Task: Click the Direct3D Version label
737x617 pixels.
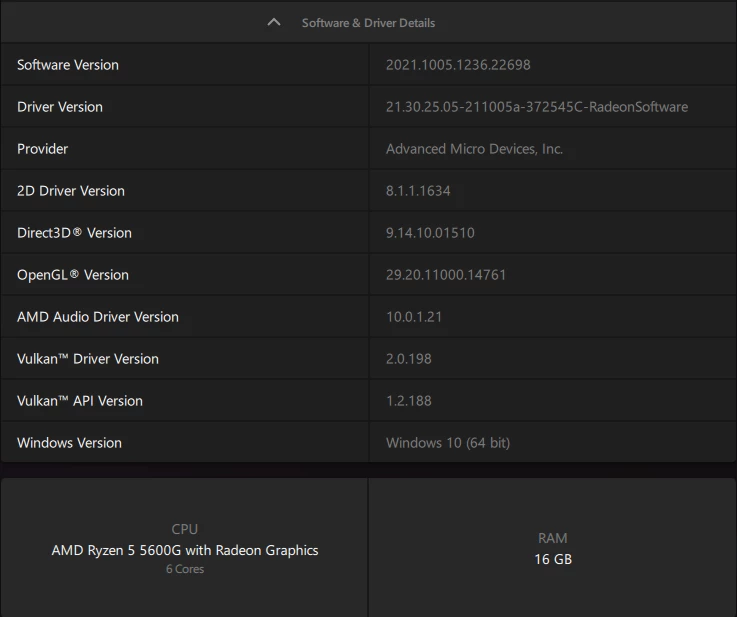Action: click(x=74, y=233)
